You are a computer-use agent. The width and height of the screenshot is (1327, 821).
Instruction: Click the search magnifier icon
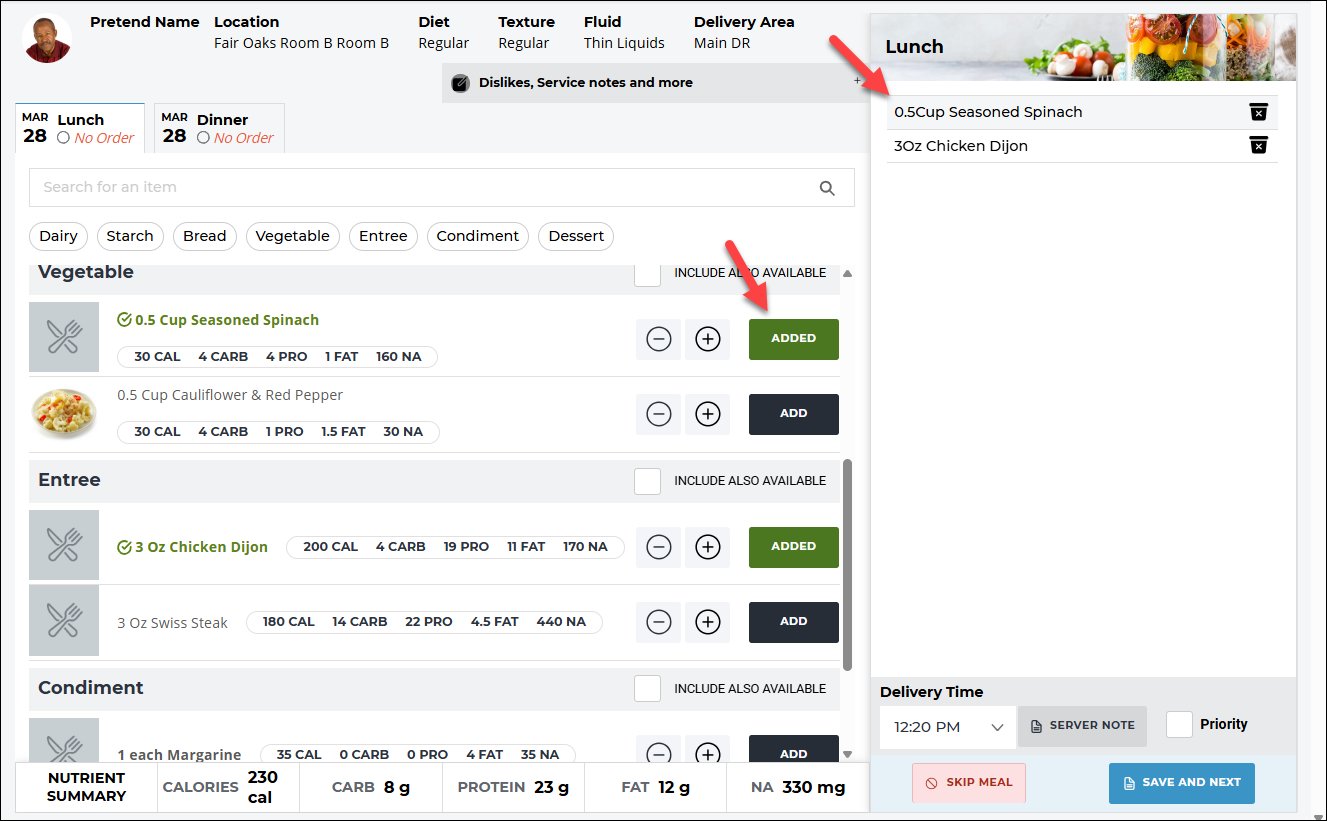tap(827, 187)
